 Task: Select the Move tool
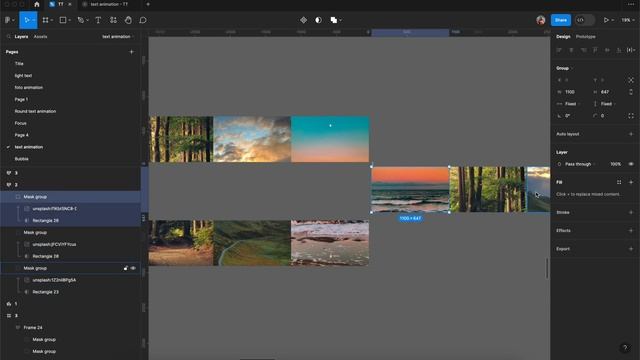coord(27,20)
